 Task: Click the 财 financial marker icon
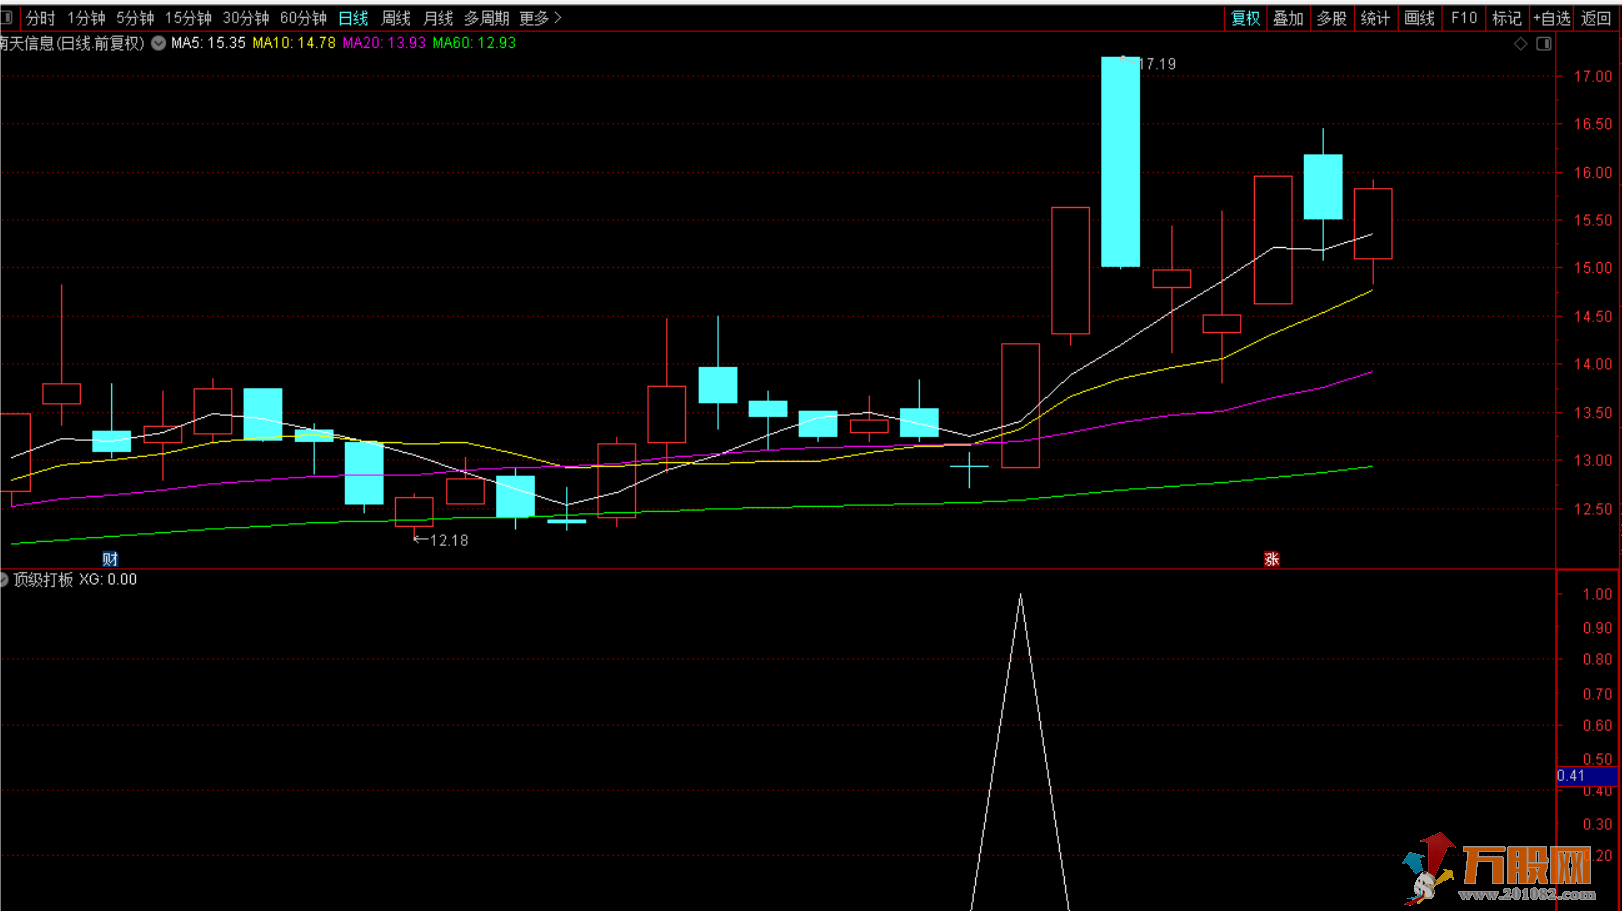110,559
